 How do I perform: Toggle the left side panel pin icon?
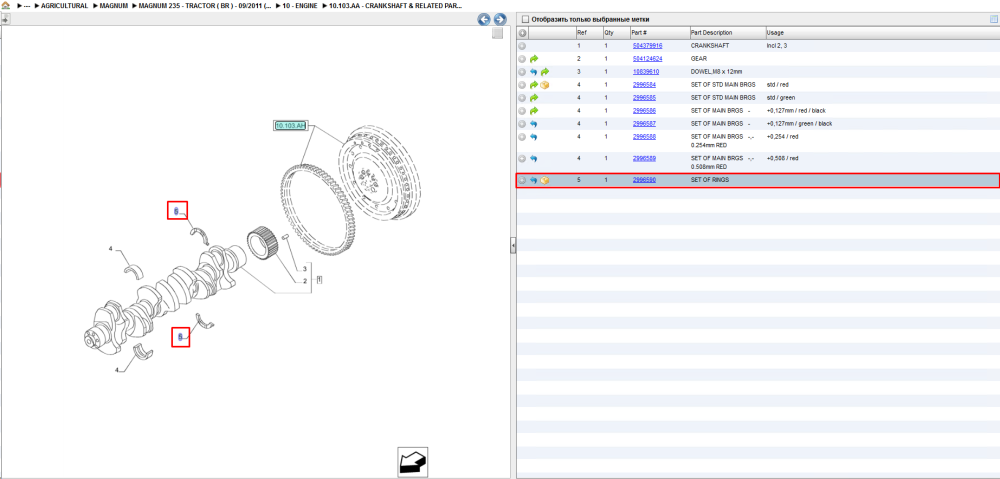click(4, 20)
